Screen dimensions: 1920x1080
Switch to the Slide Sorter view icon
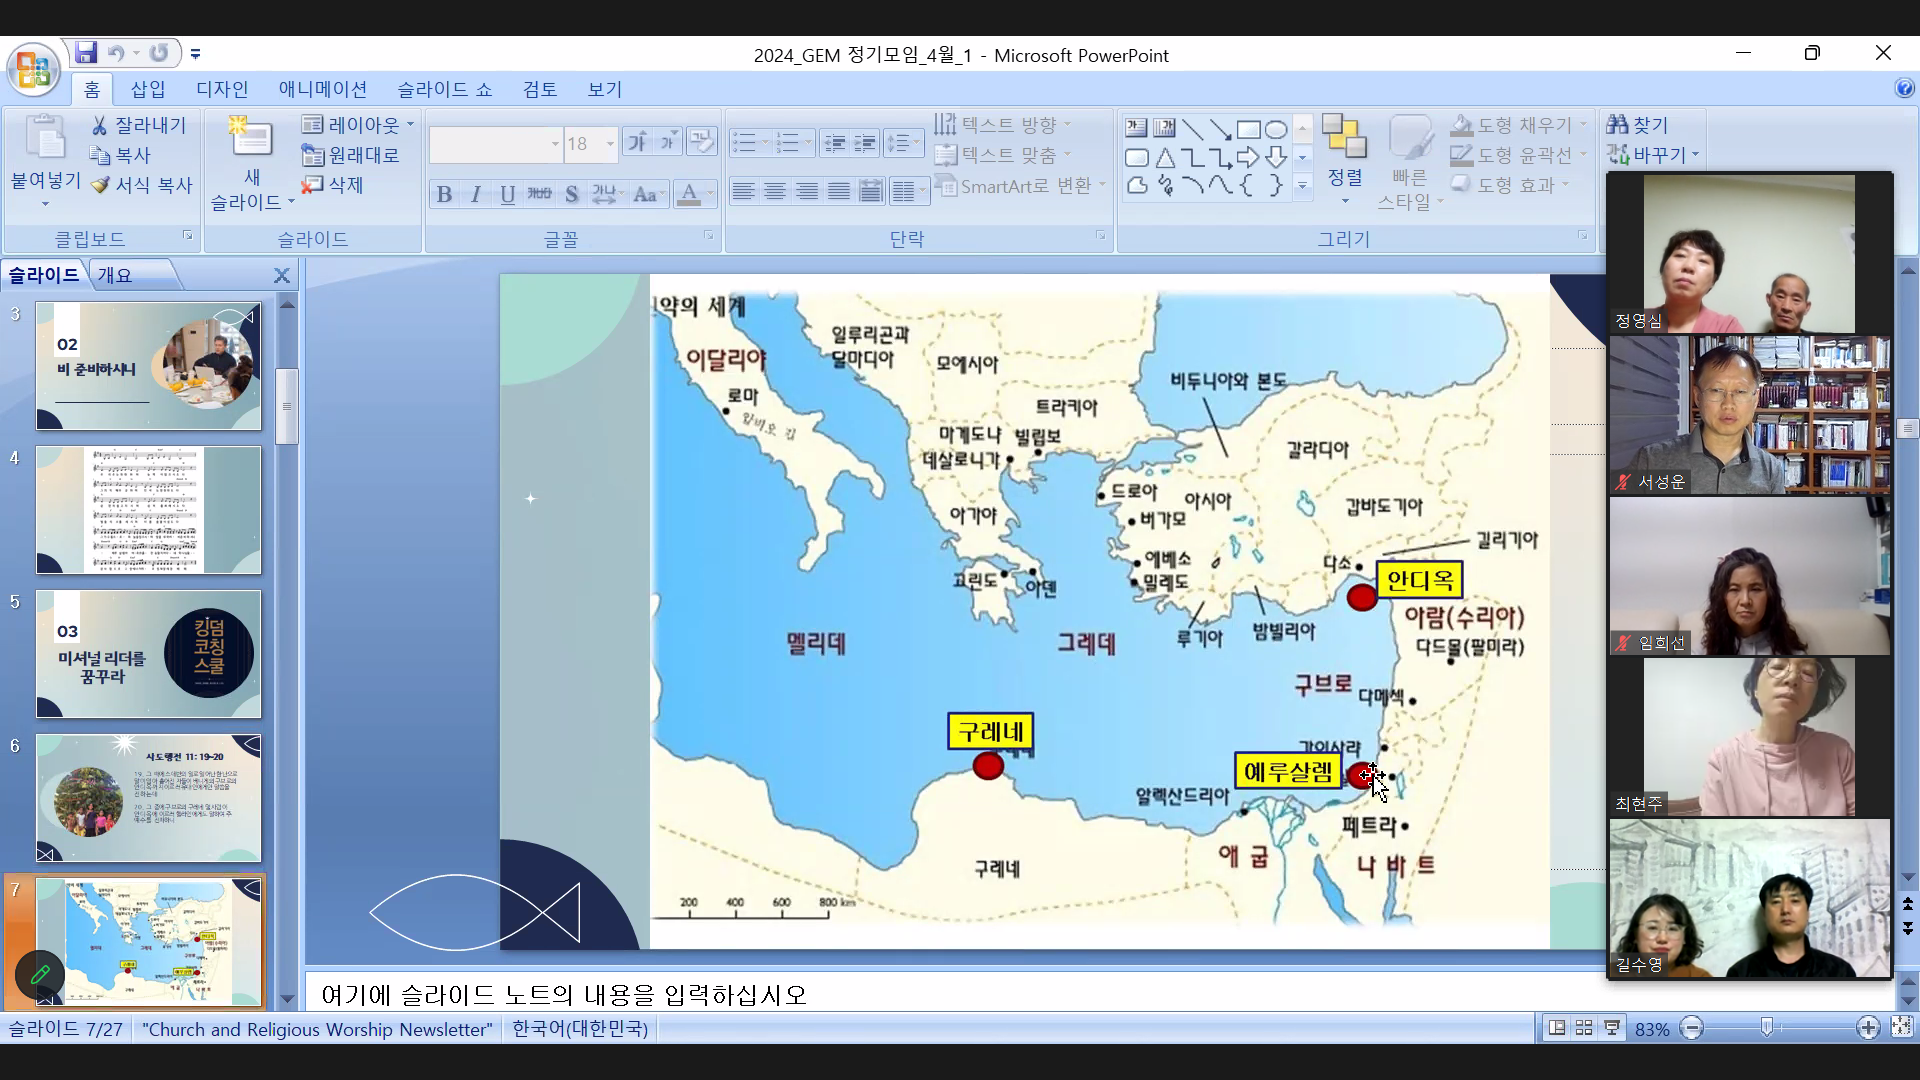click(x=1584, y=1028)
